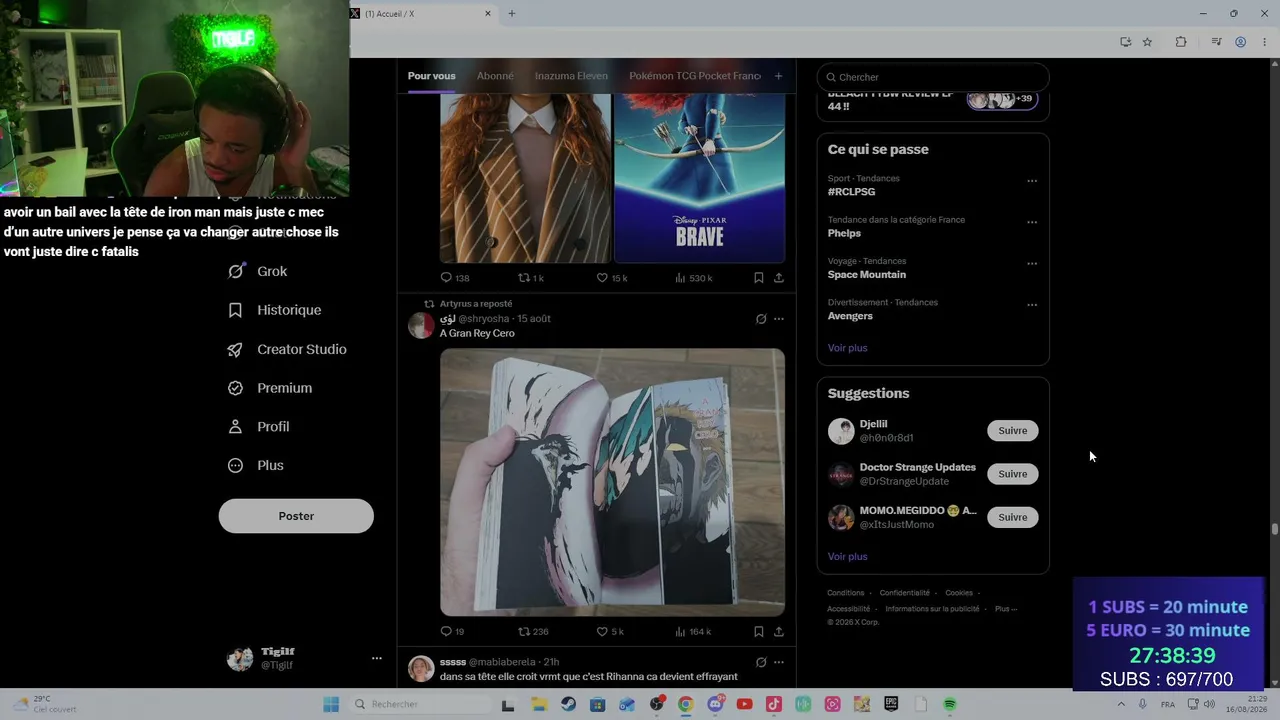The height and width of the screenshot is (720, 1280).
Task: Open Steam from the taskbar
Action: 569,704
